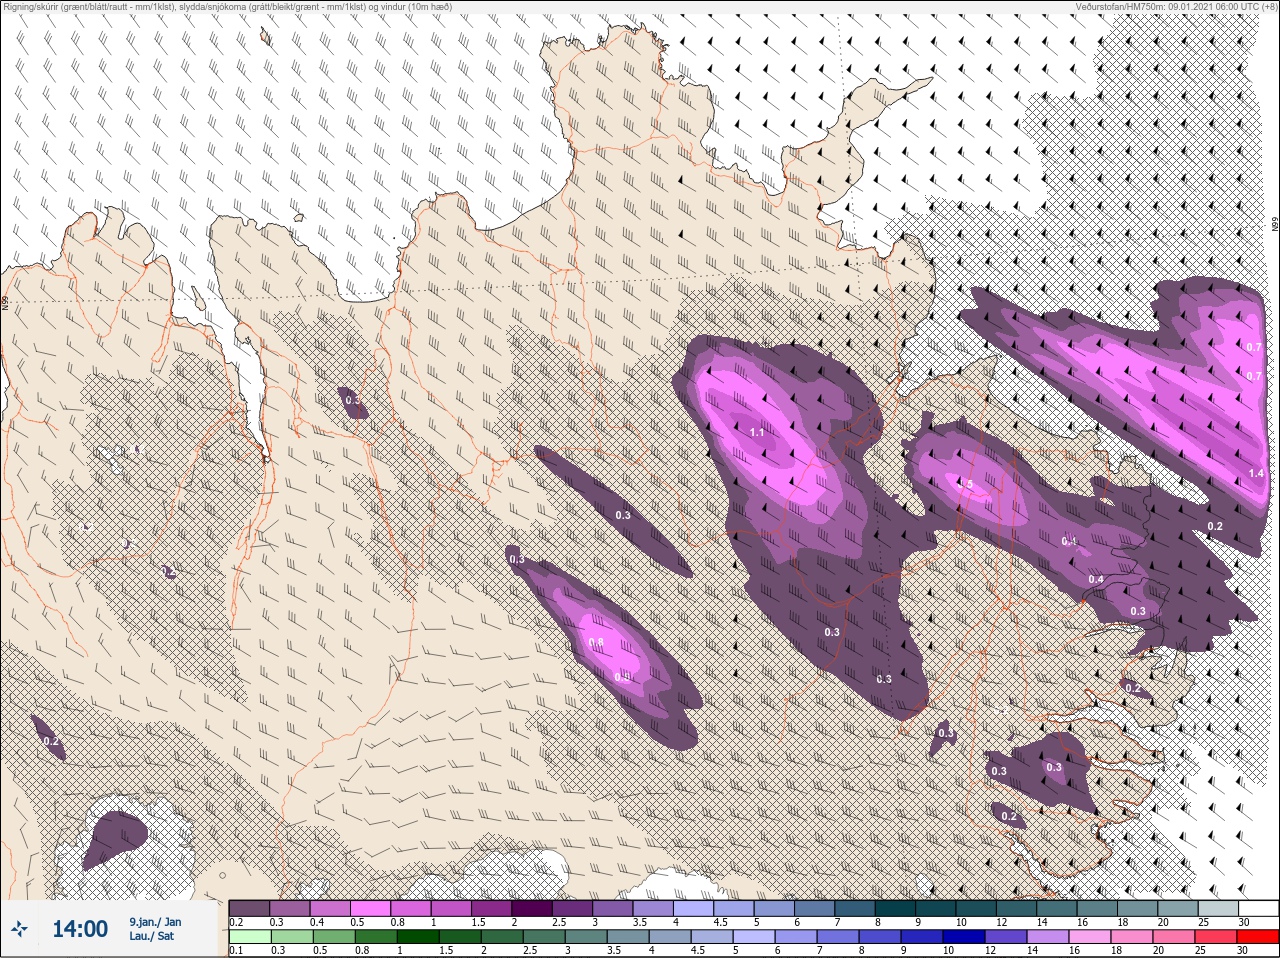This screenshot has width=1280, height=958.
Task: Select the white 30 swatch in the upper snow scale
Action: (x=1259, y=908)
